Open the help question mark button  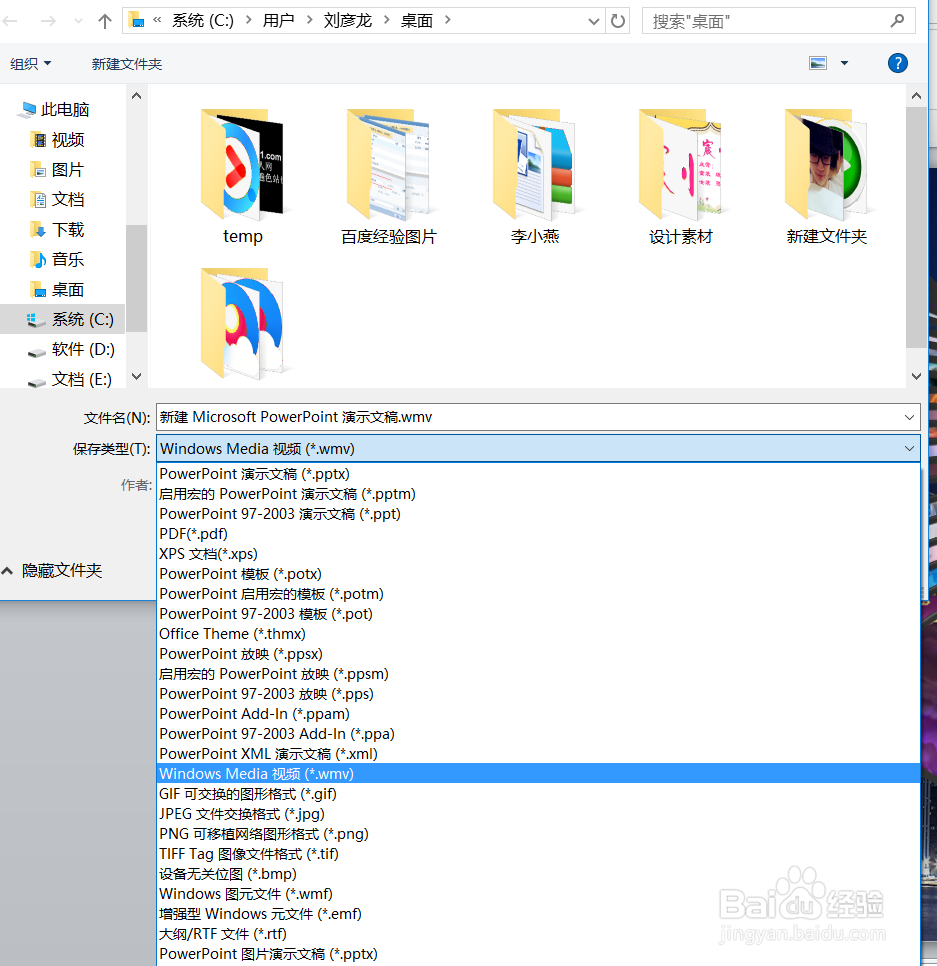point(898,63)
